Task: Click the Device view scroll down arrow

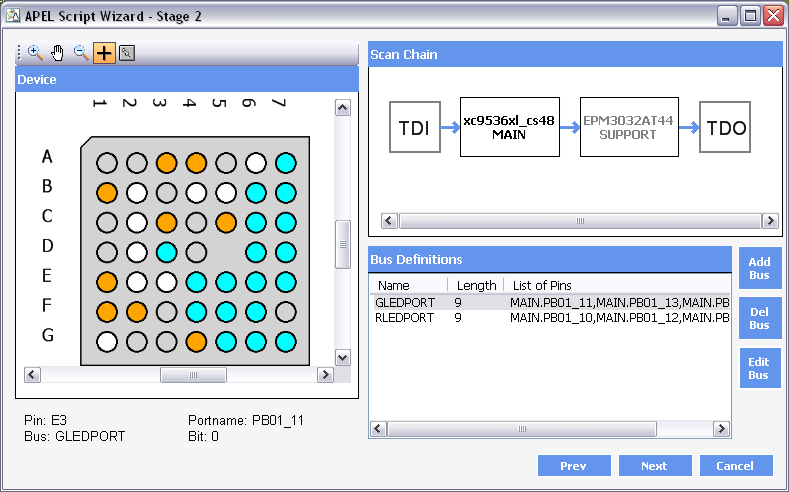Action: (x=342, y=357)
